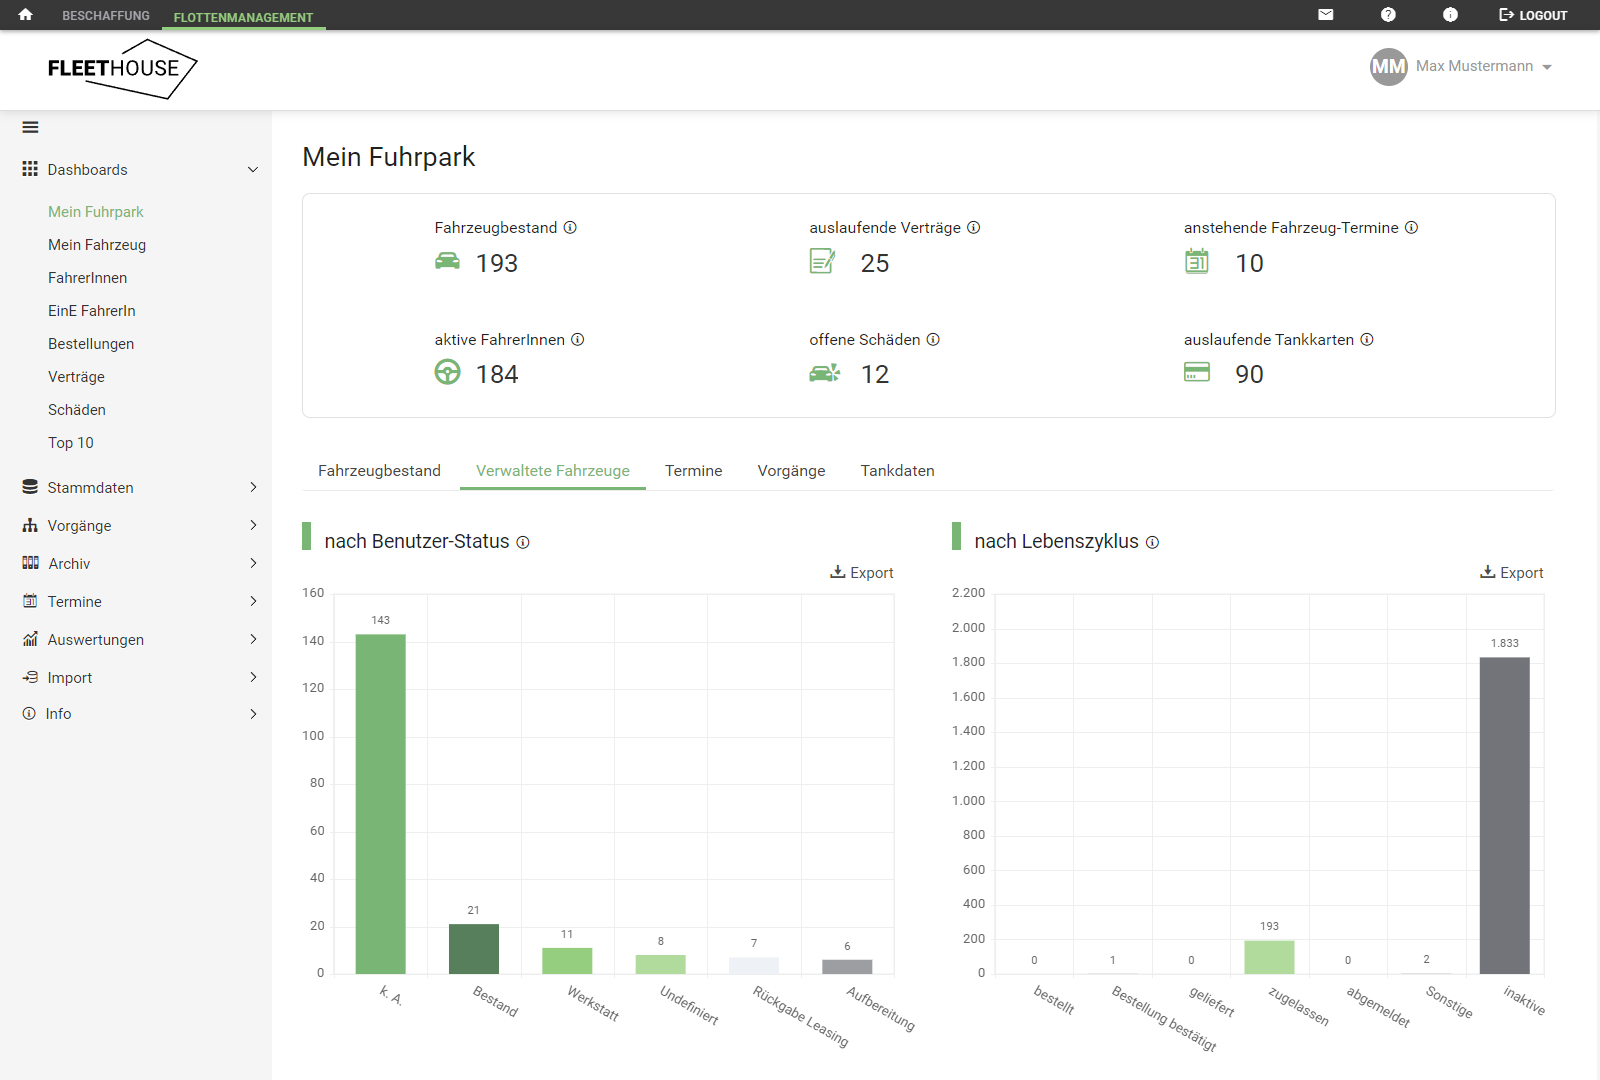Click the info circle icon in top bar
This screenshot has height=1080, width=1600.
pyautogui.click(x=1450, y=15)
